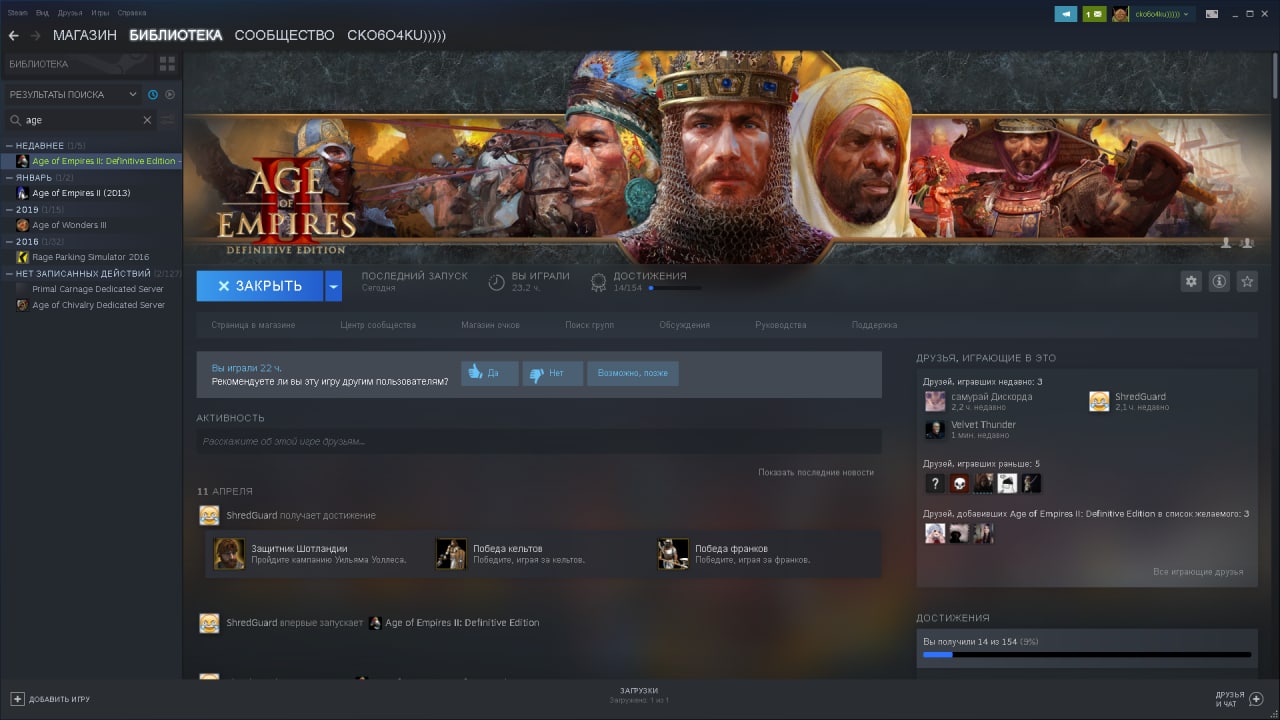Open the Друзья menu
Screen dimensions: 1280x720
click(x=71, y=13)
